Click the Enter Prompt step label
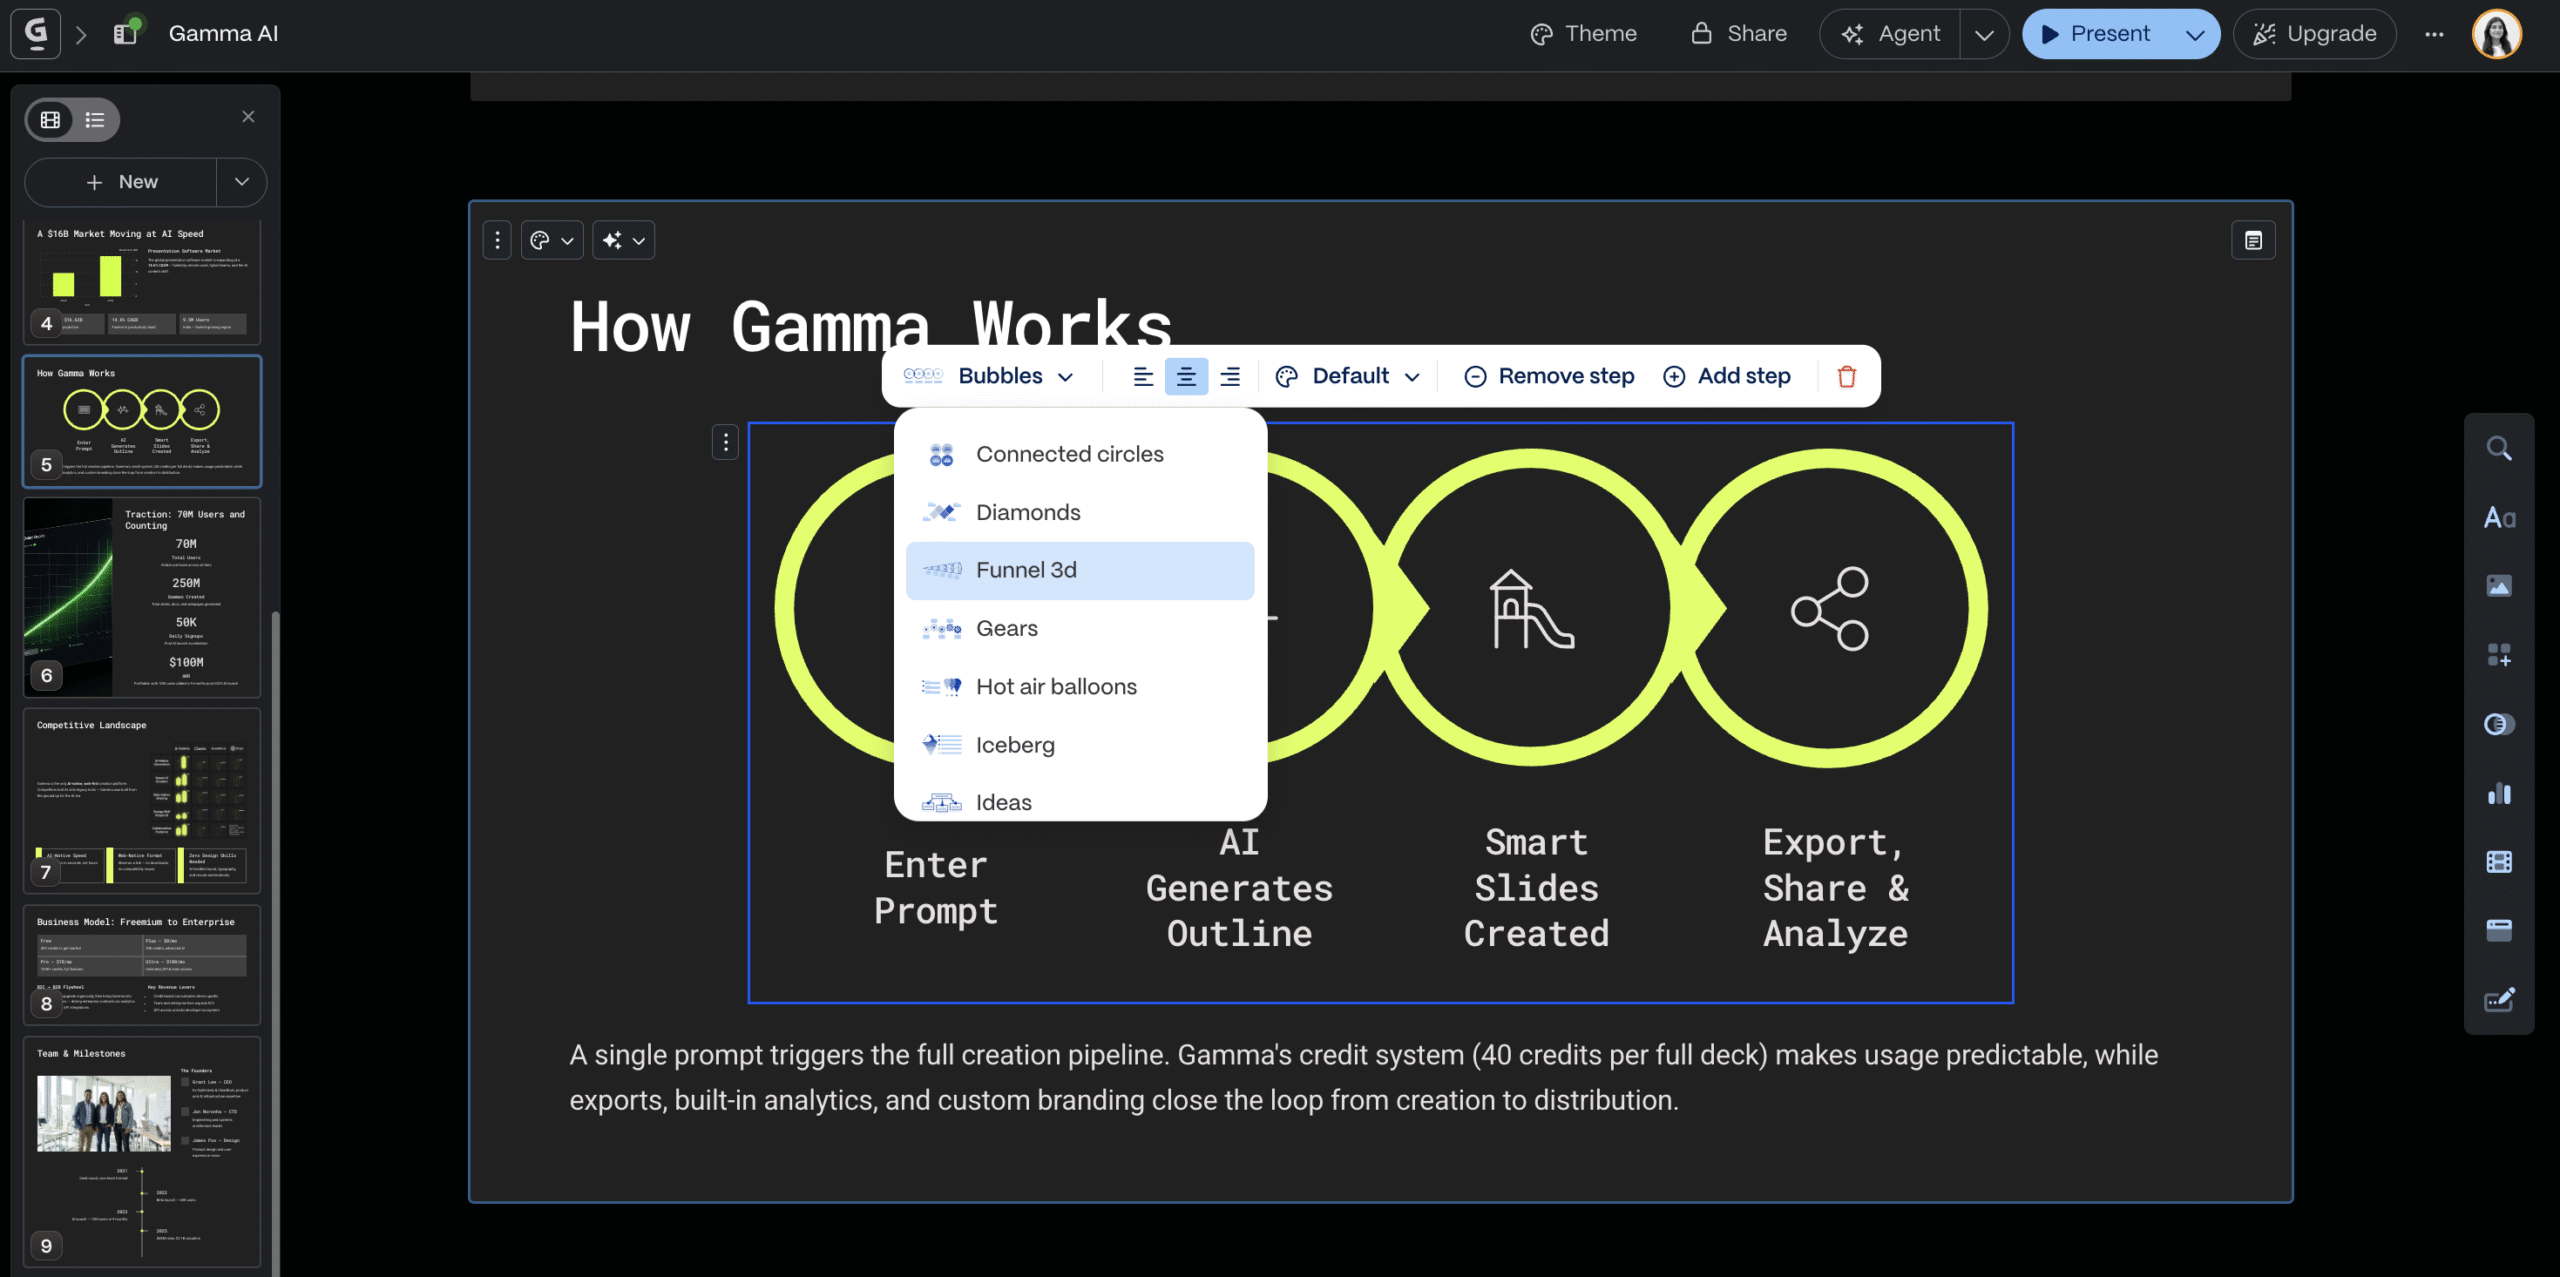 pyautogui.click(x=936, y=888)
